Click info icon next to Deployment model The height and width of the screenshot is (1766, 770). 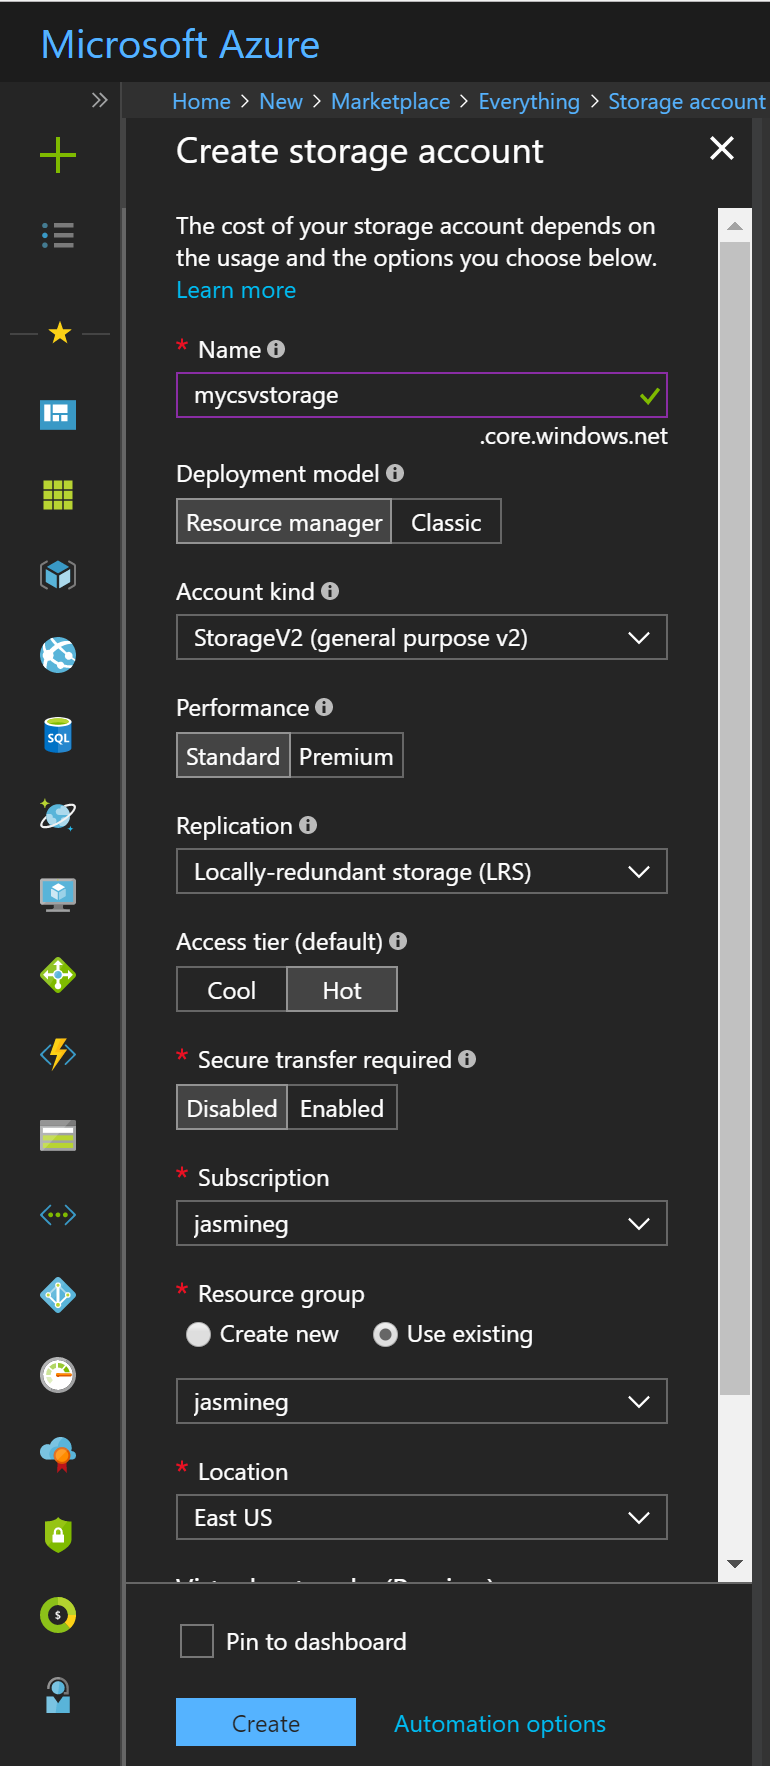coord(395,473)
